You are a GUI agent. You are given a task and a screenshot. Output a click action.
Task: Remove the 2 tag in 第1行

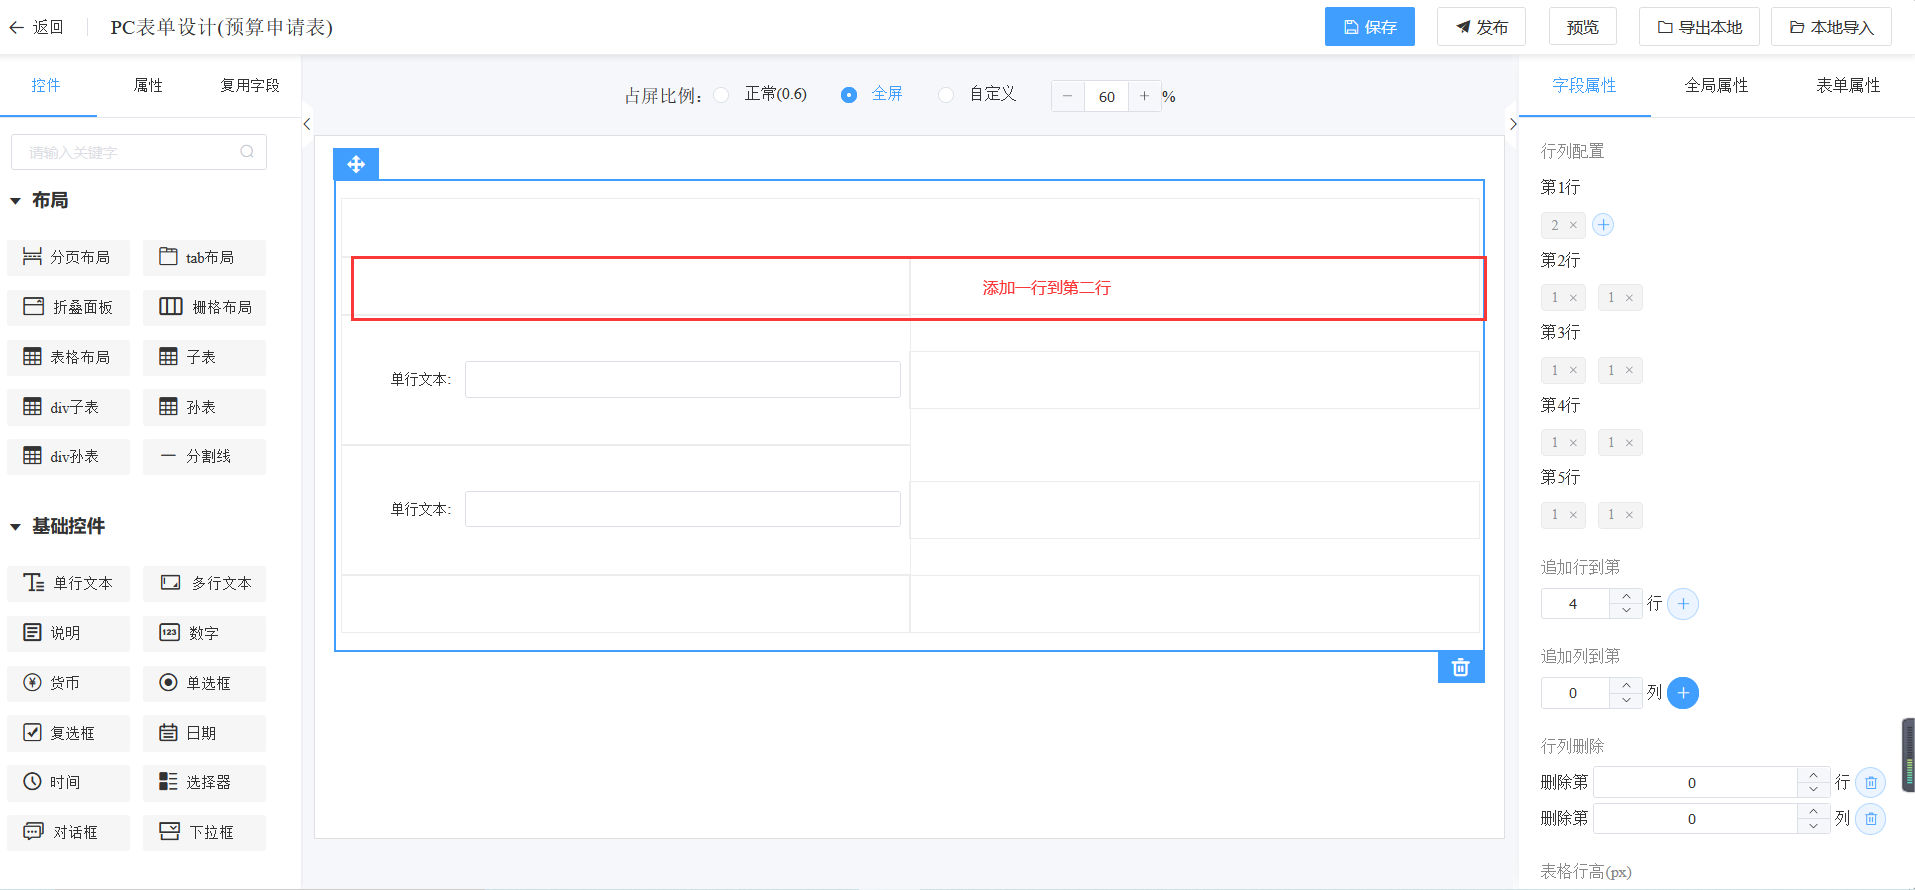(1573, 225)
